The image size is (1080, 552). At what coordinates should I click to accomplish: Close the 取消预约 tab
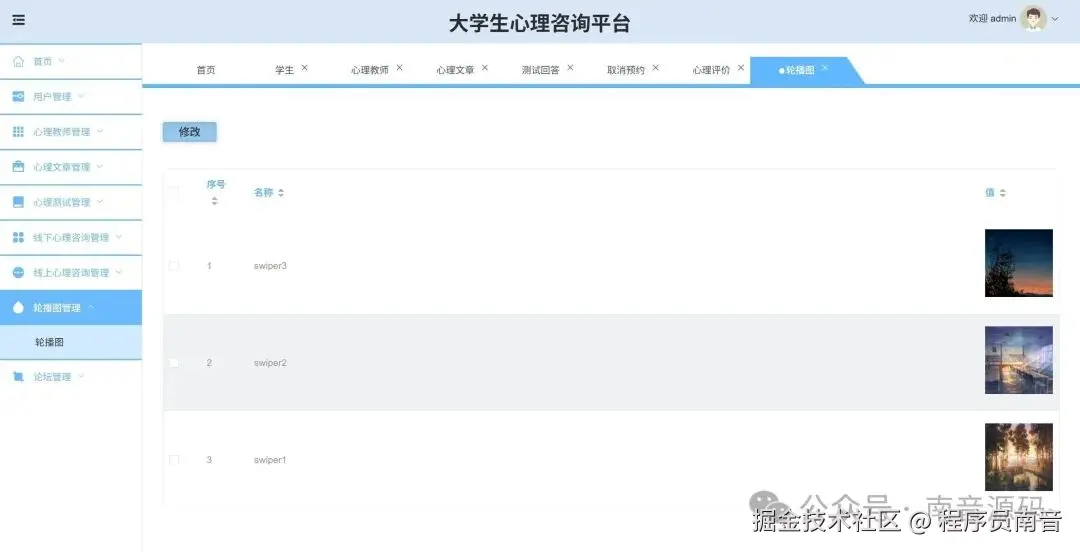pyautogui.click(x=656, y=68)
